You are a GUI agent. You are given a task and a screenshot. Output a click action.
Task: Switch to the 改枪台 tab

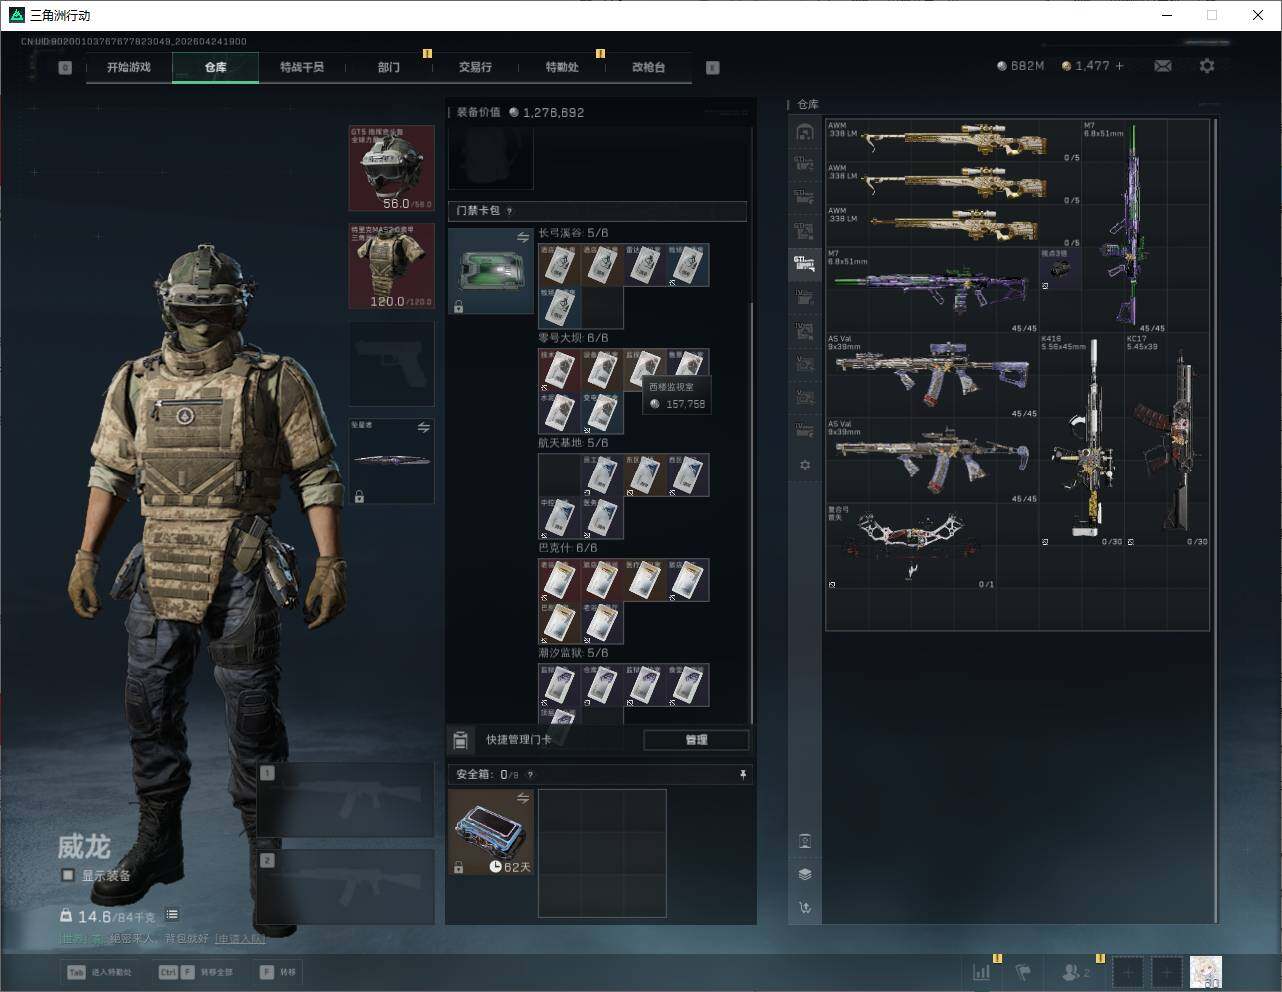[648, 67]
